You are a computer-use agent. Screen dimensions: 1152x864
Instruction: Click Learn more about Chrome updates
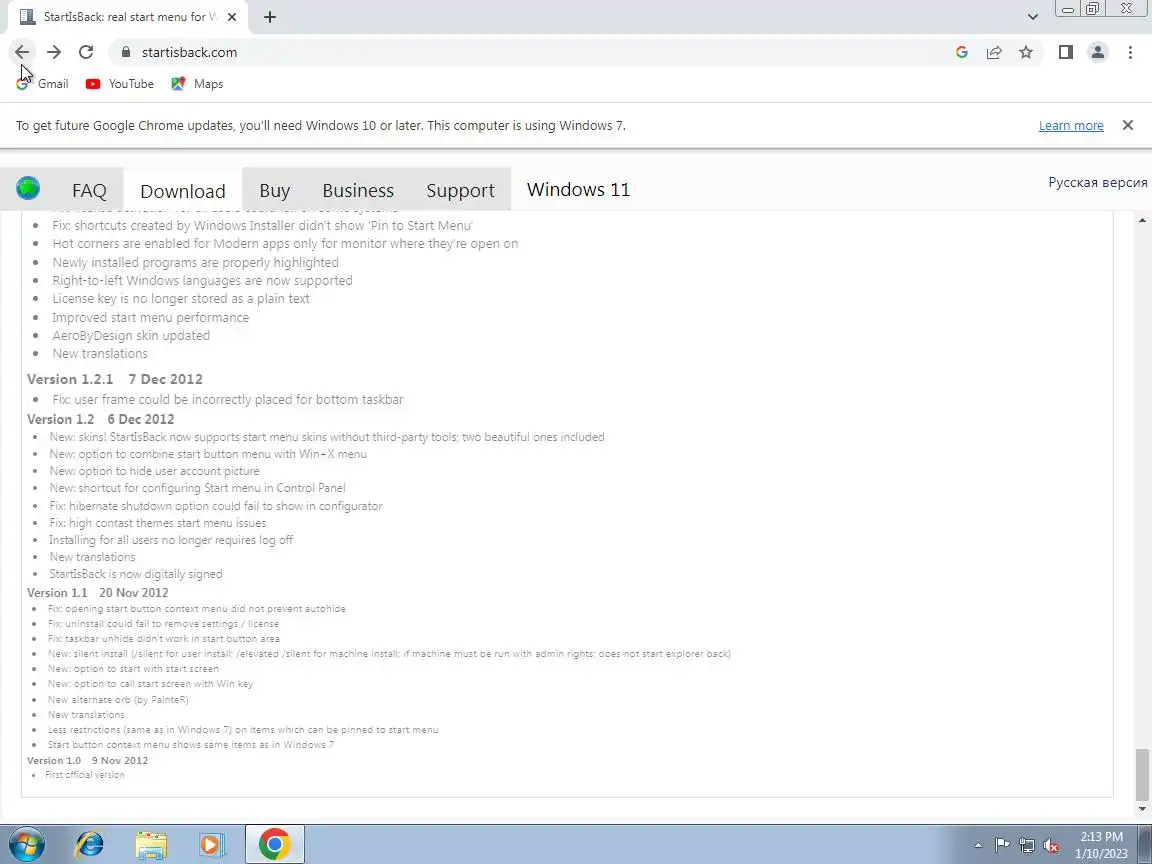pyautogui.click(x=1070, y=126)
